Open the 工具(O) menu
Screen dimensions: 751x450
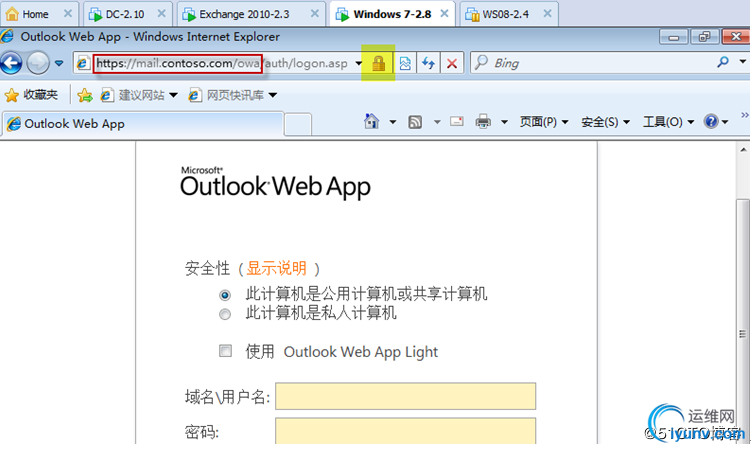pyautogui.click(x=668, y=122)
